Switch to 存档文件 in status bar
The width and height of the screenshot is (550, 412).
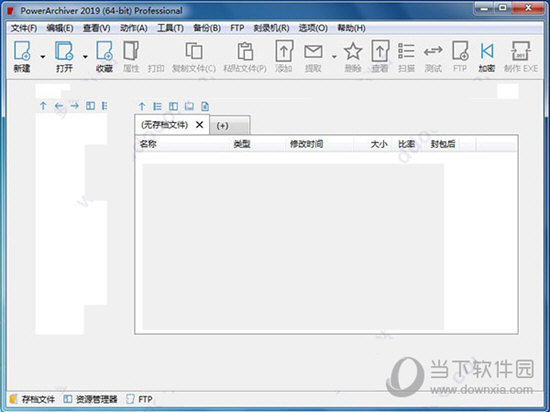(32, 399)
